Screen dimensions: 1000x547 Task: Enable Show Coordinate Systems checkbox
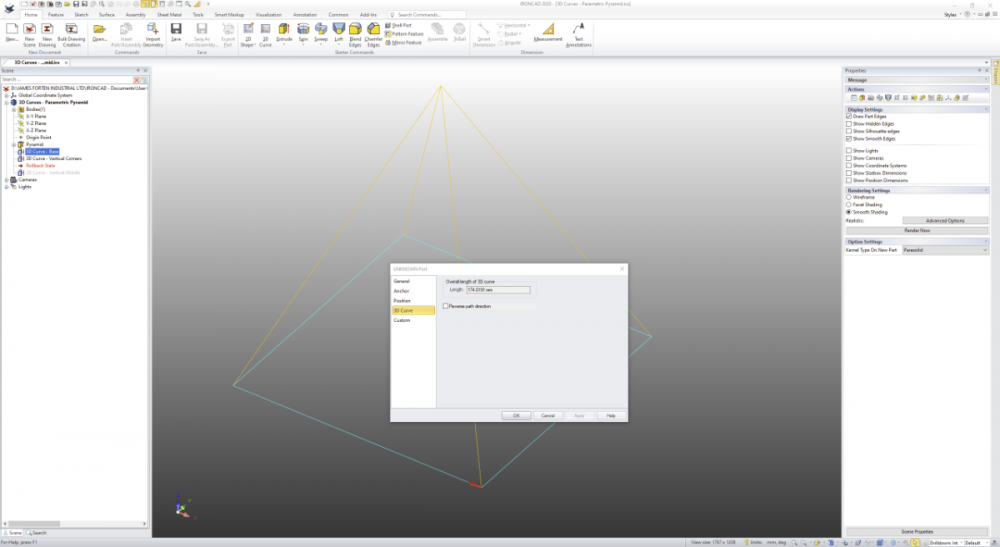[x=849, y=165]
